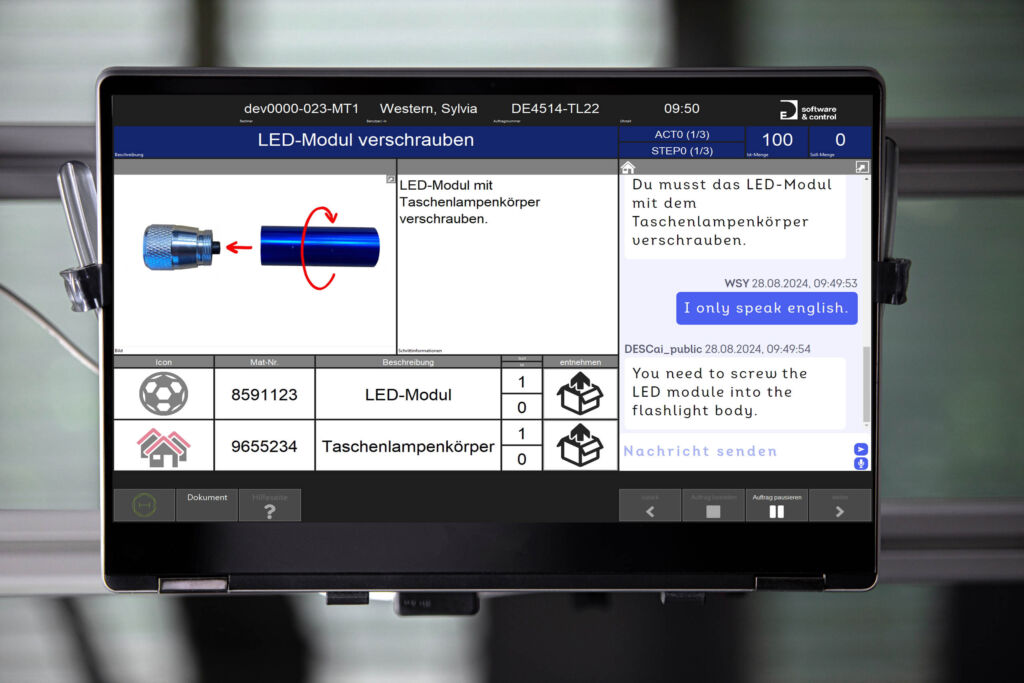This screenshot has height=683, width=1024.
Task: Advance with the right arrow weiter button
Action: [839, 506]
